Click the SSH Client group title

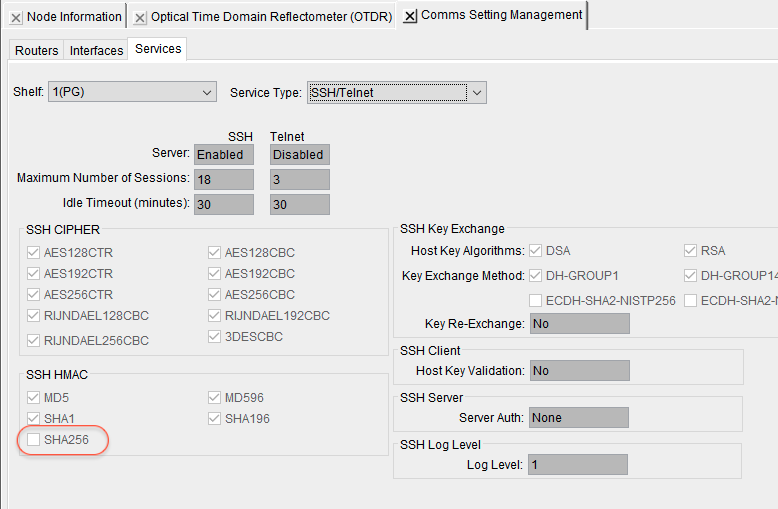point(430,351)
